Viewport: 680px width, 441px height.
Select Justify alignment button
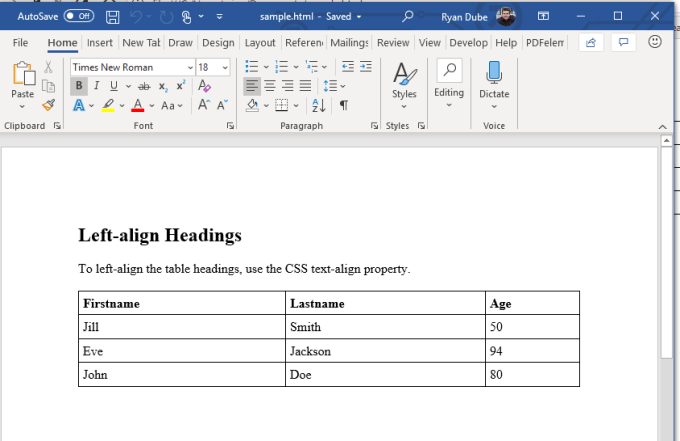pyautogui.click(x=305, y=86)
